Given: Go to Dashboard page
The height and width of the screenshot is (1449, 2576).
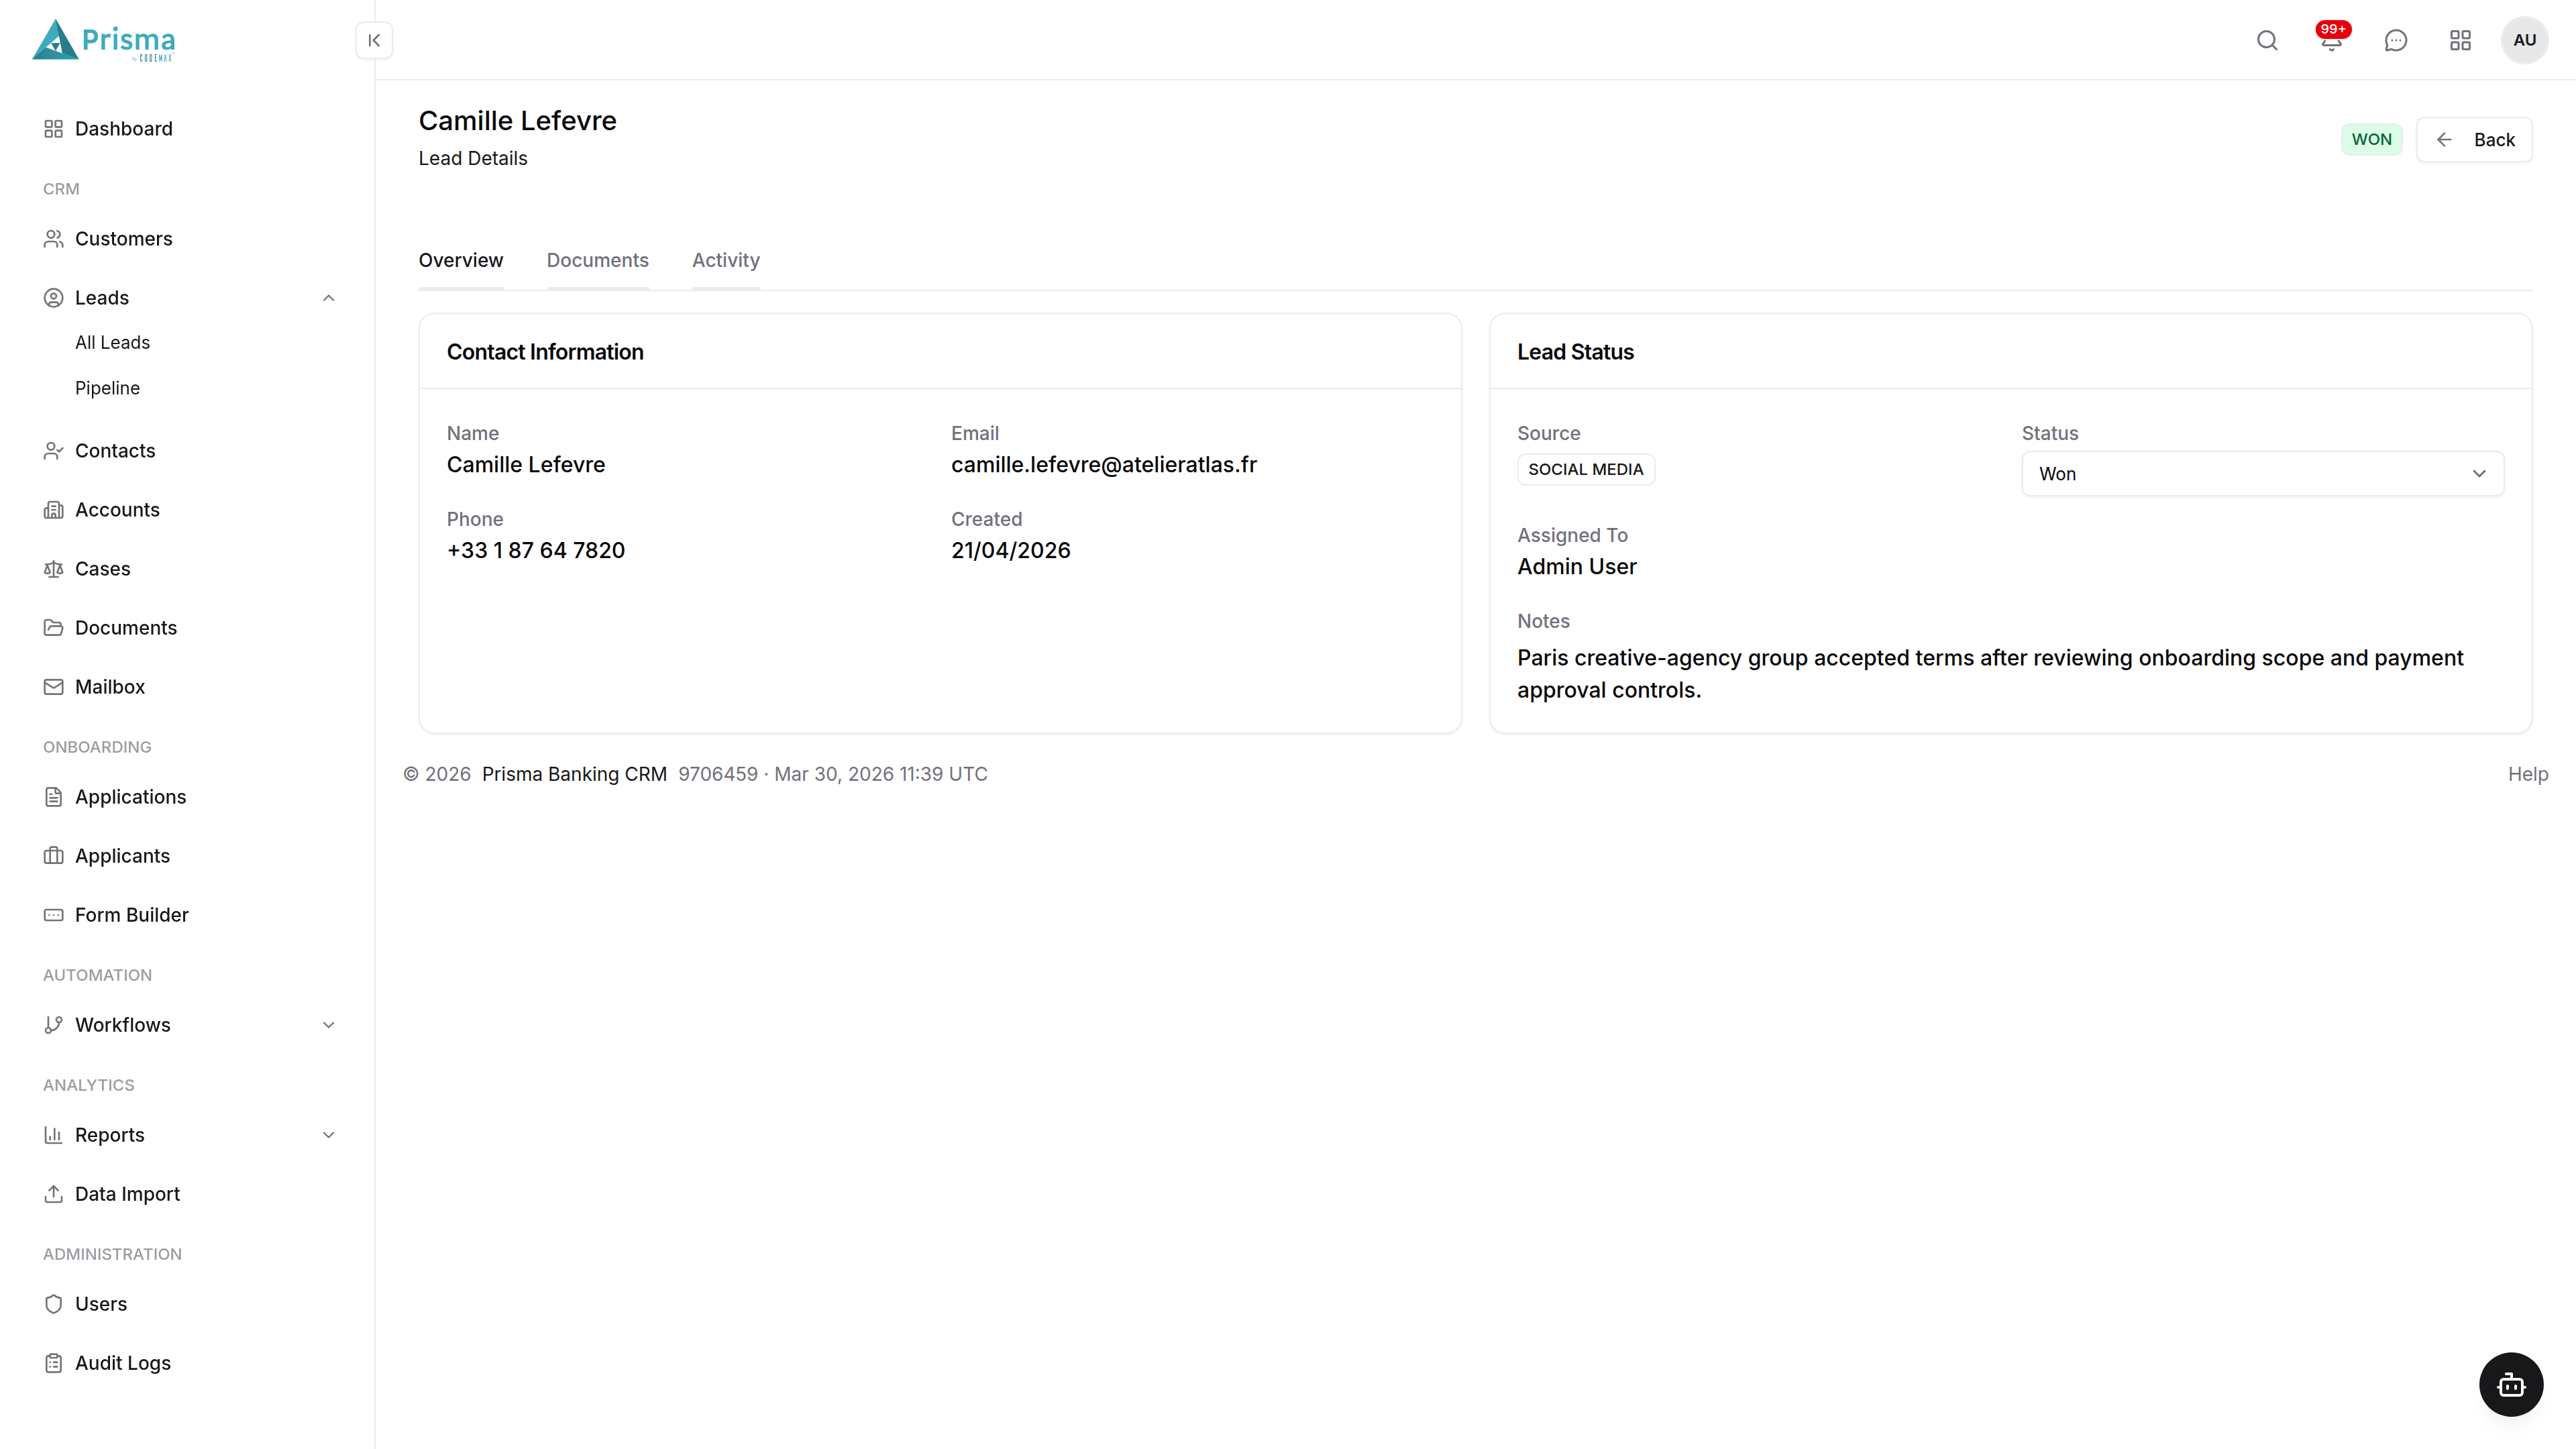Looking at the screenshot, I should coord(123,129).
